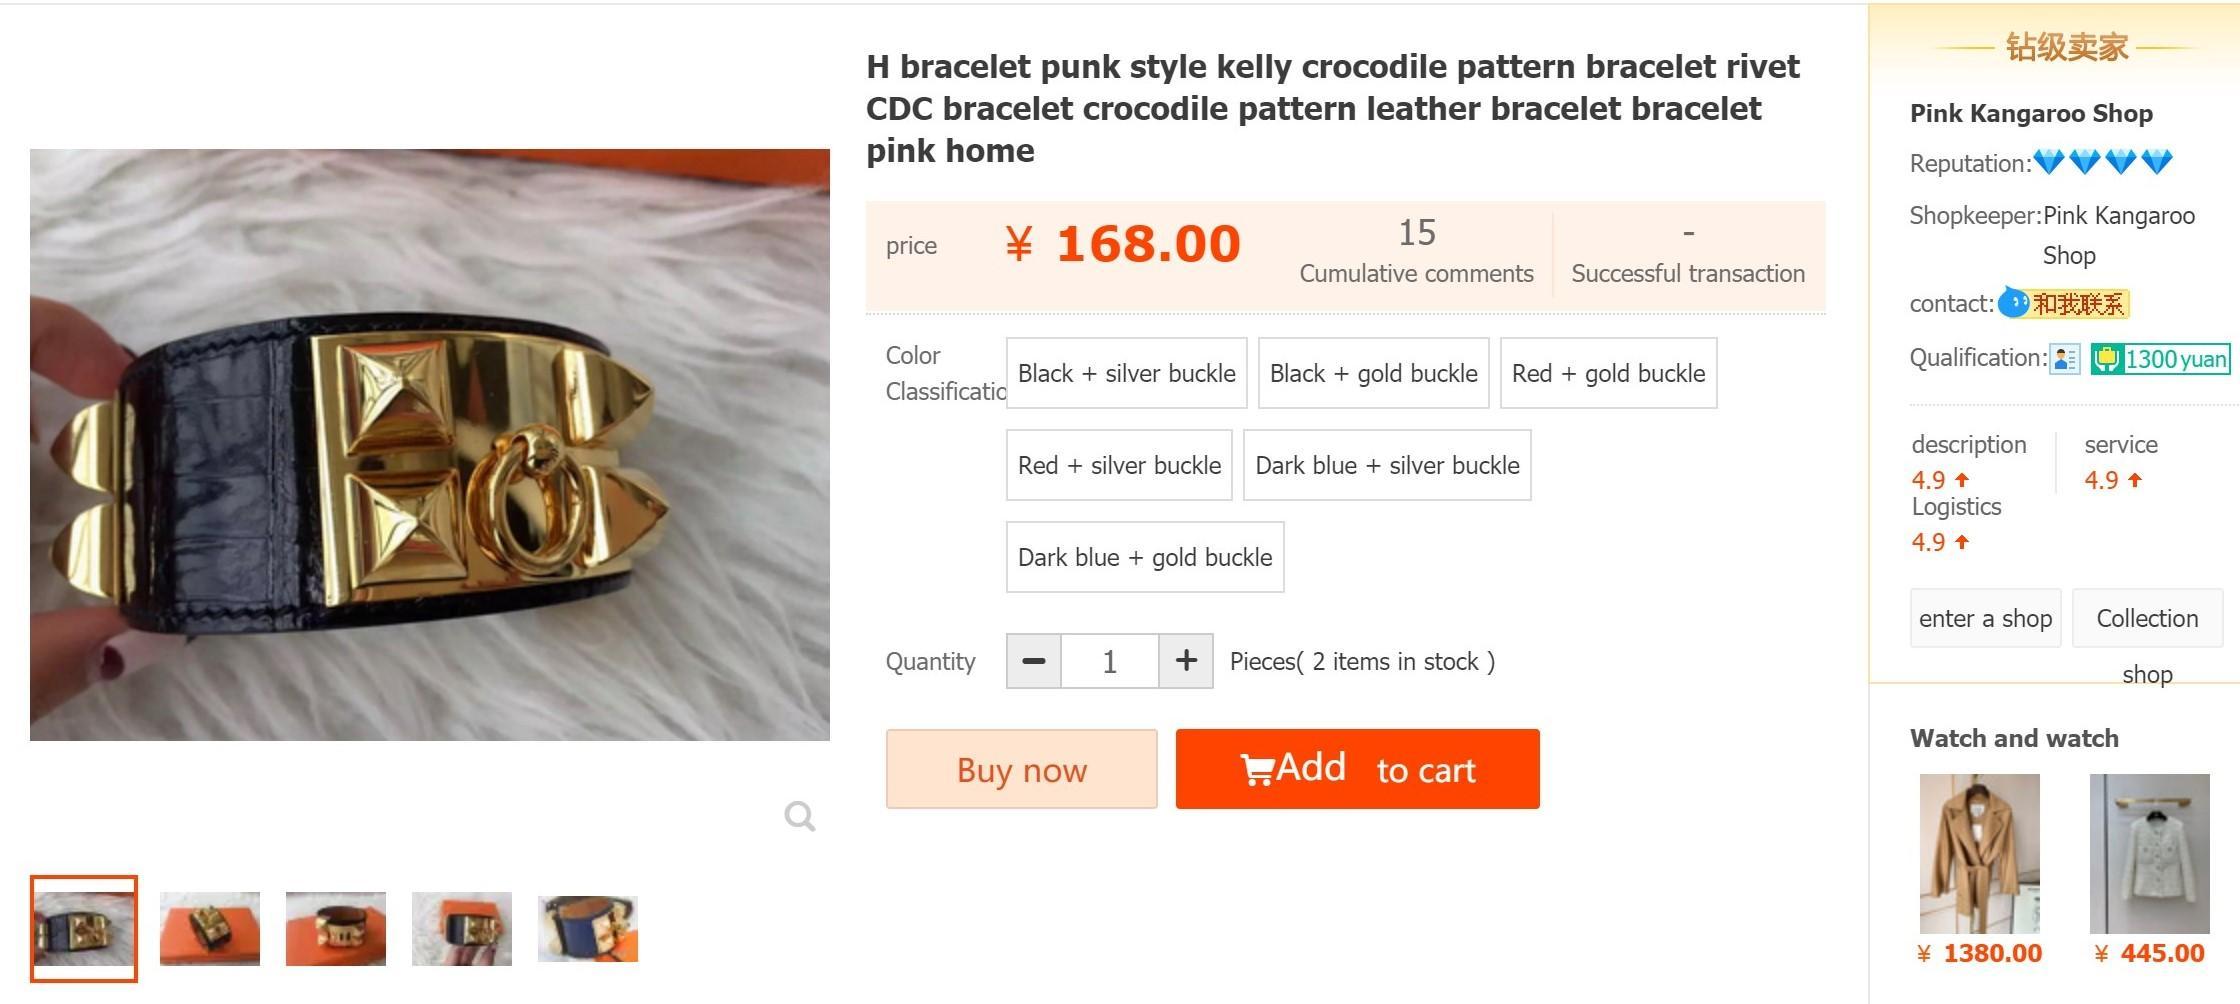This screenshot has height=1004, width=2240.
Task: Select Dark blue + silver buckle variant
Action: tap(1386, 465)
